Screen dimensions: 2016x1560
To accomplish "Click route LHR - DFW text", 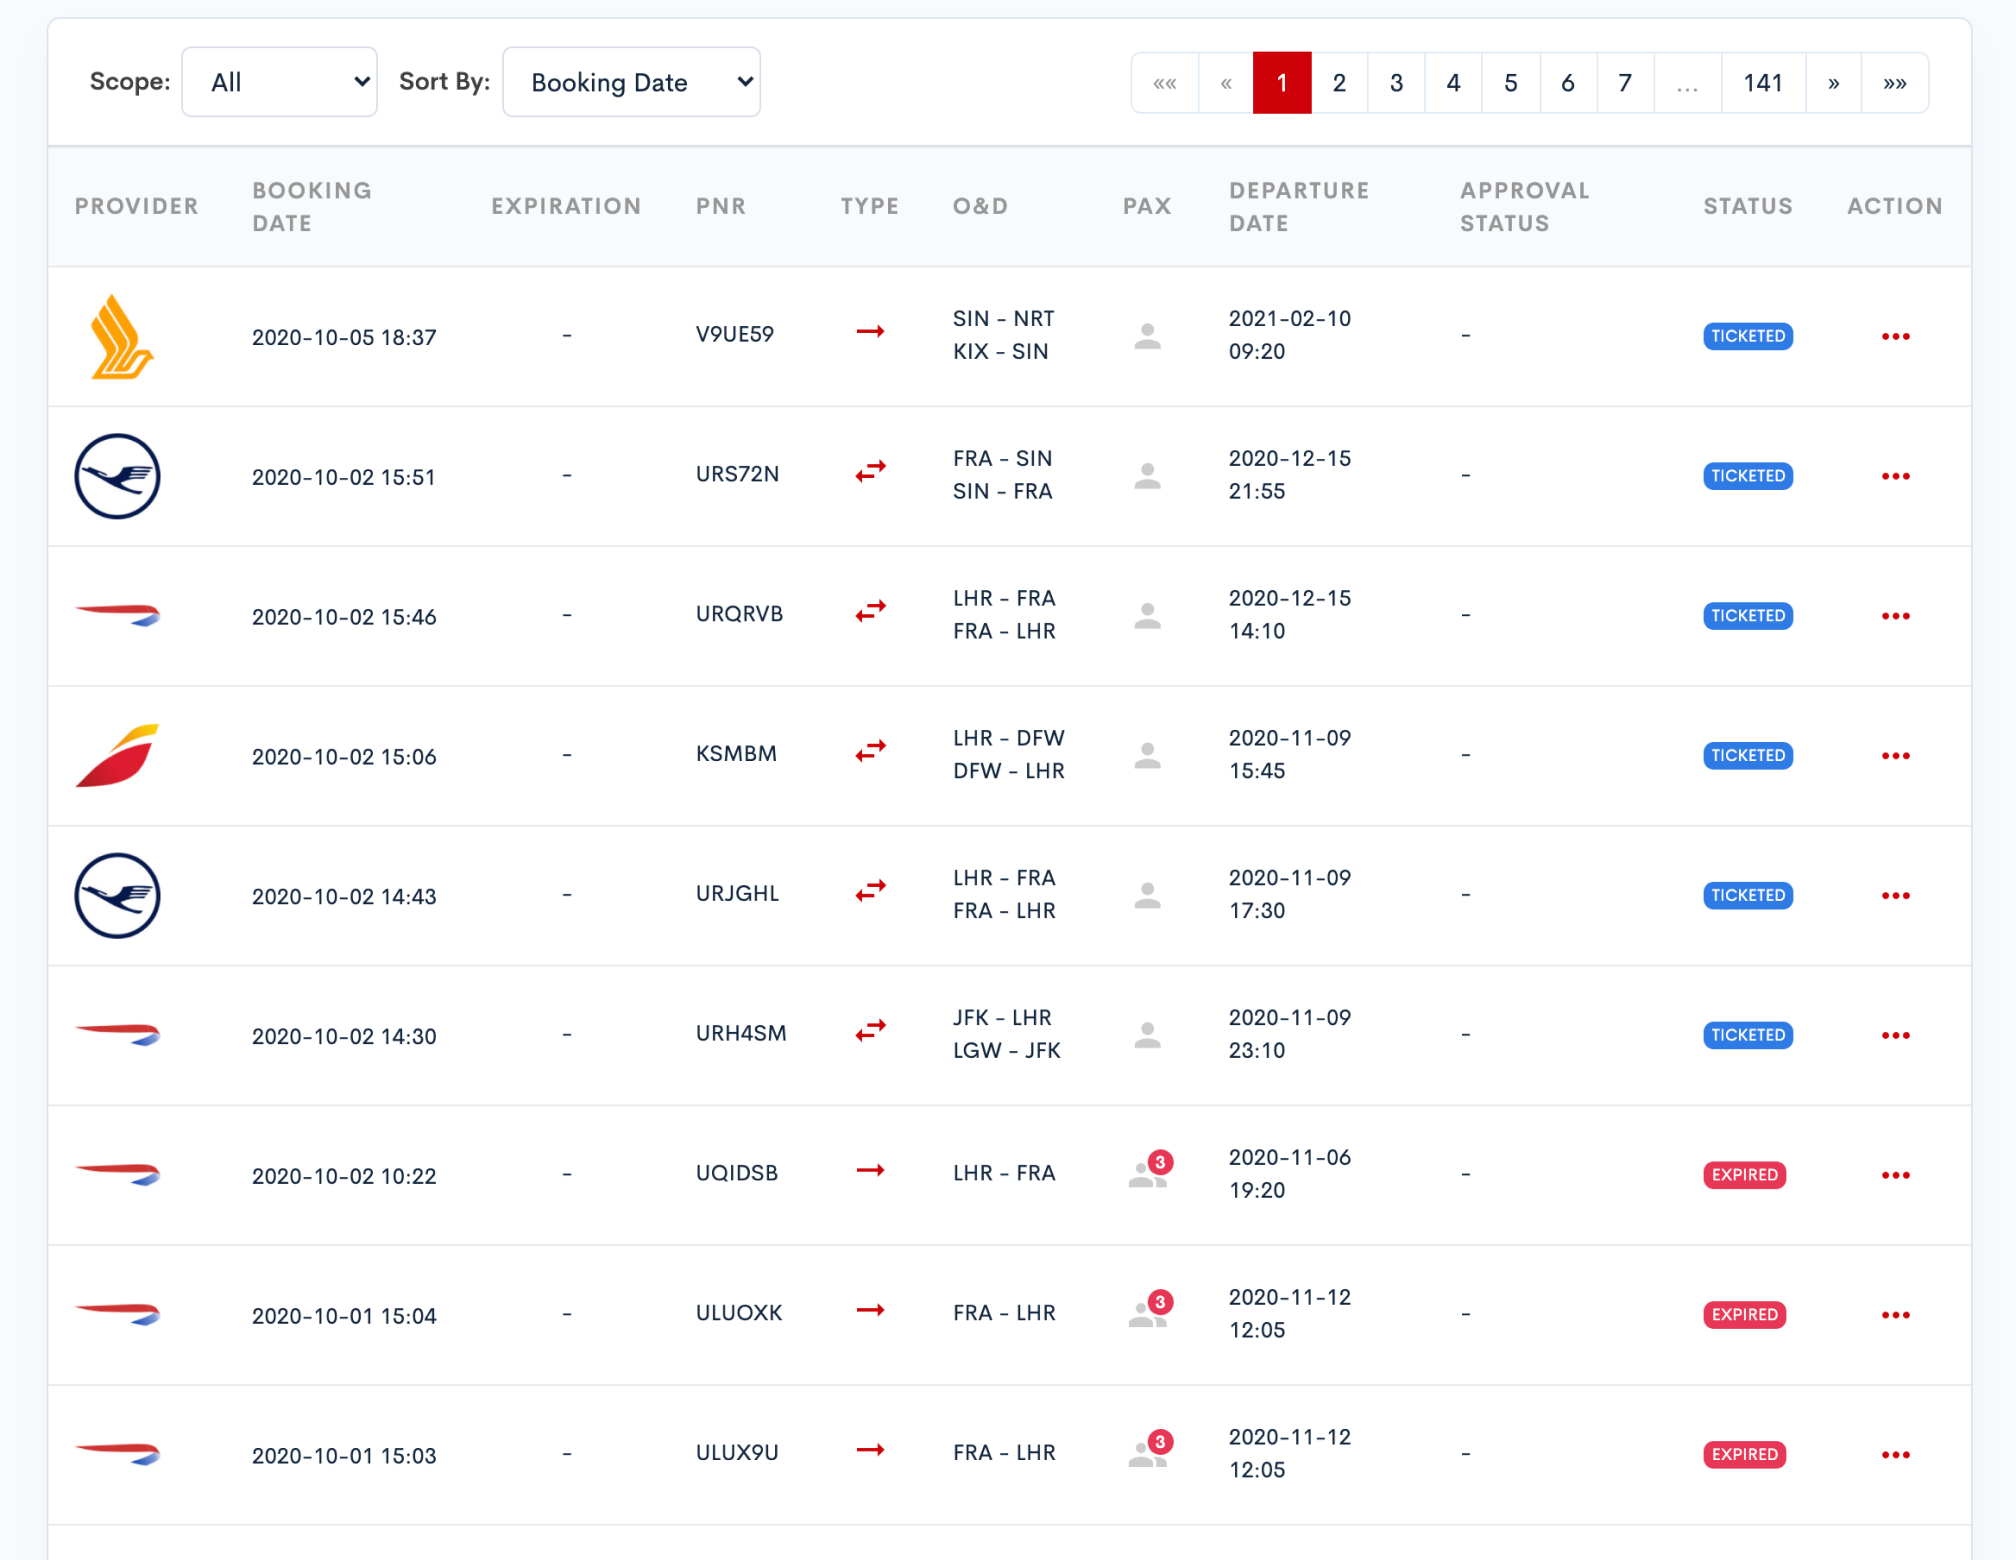I will (1009, 738).
